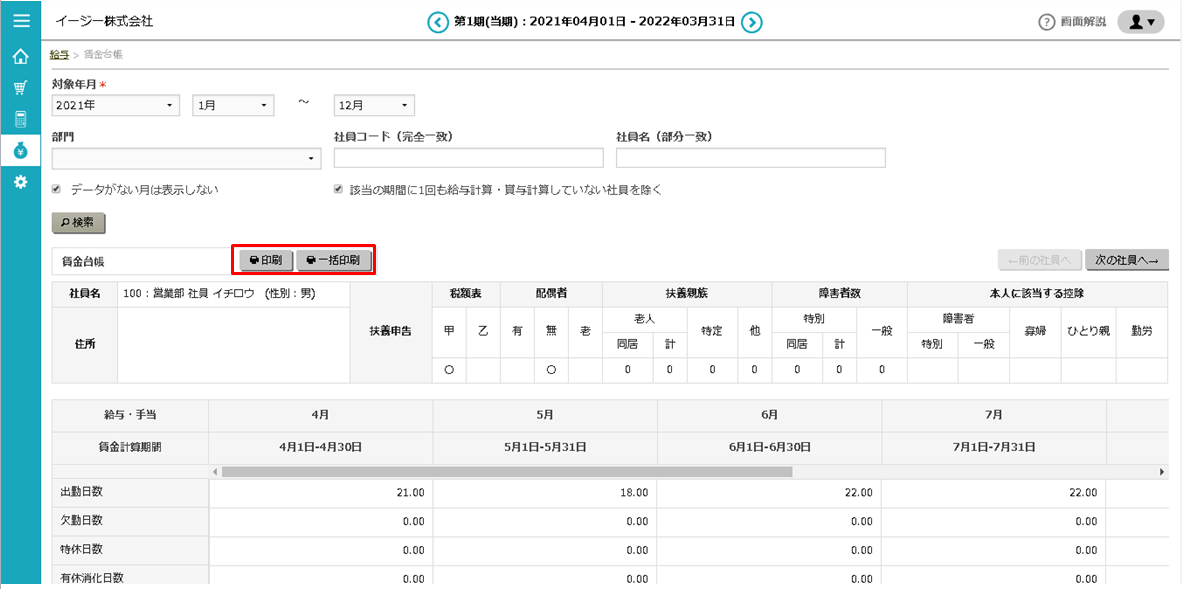Open the shopping cart sidebar icon
This screenshot has width=1187, height=589.
tap(20, 88)
